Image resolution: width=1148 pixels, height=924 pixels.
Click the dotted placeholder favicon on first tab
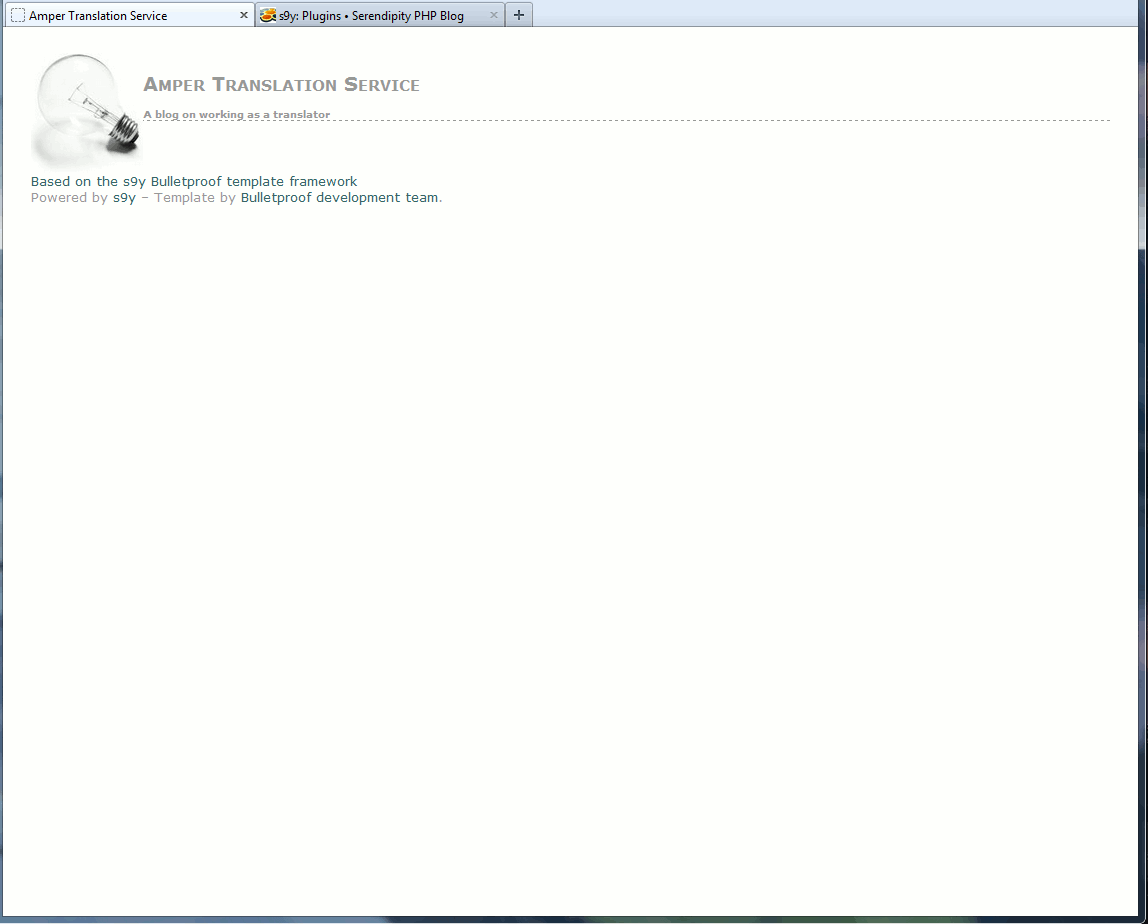coord(18,16)
